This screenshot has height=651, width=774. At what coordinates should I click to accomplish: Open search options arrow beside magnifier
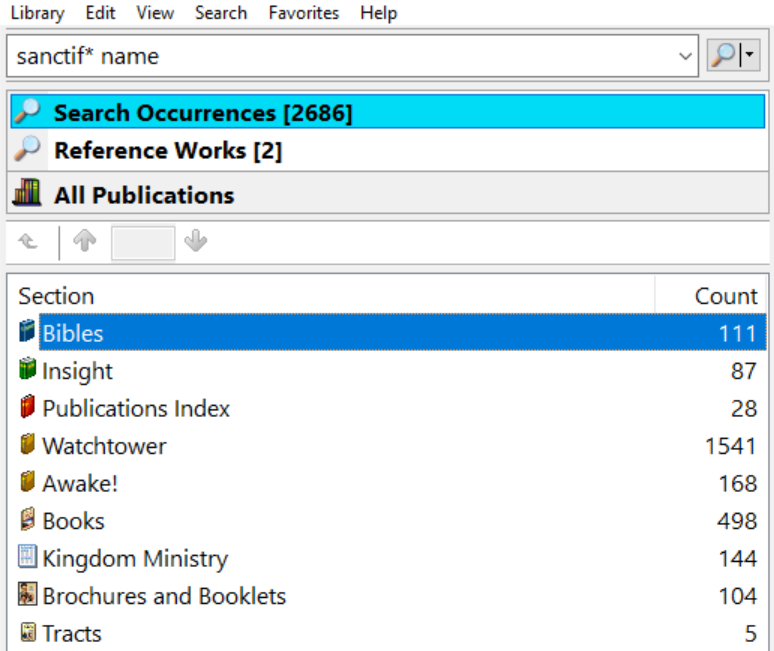(x=750, y=55)
